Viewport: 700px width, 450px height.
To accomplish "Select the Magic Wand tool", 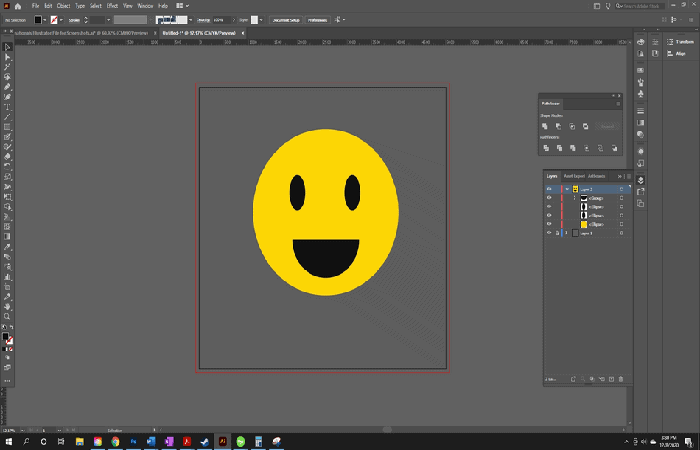I will pyautogui.click(x=7, y=67).
